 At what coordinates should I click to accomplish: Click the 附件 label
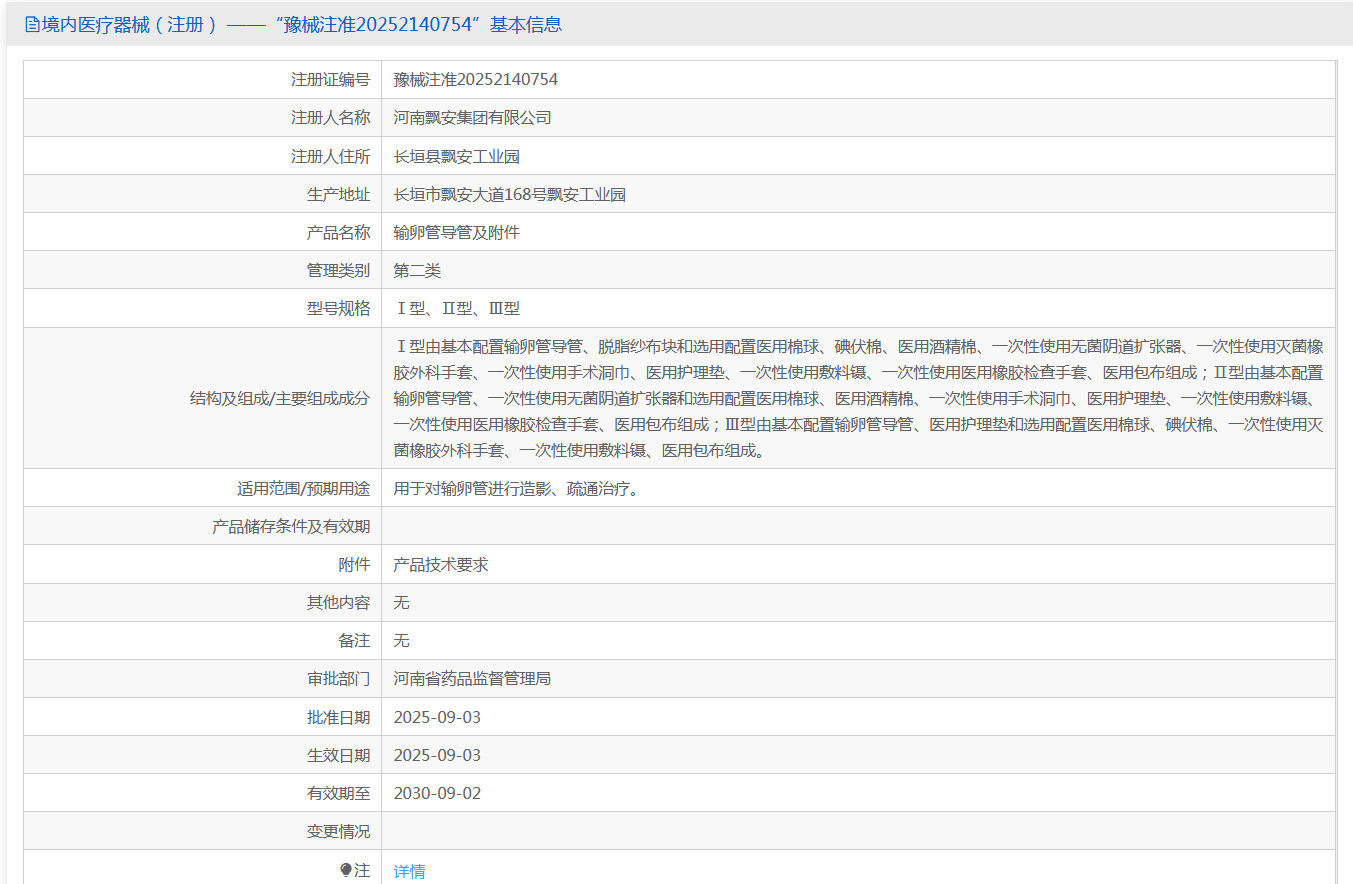pos(354,564)
